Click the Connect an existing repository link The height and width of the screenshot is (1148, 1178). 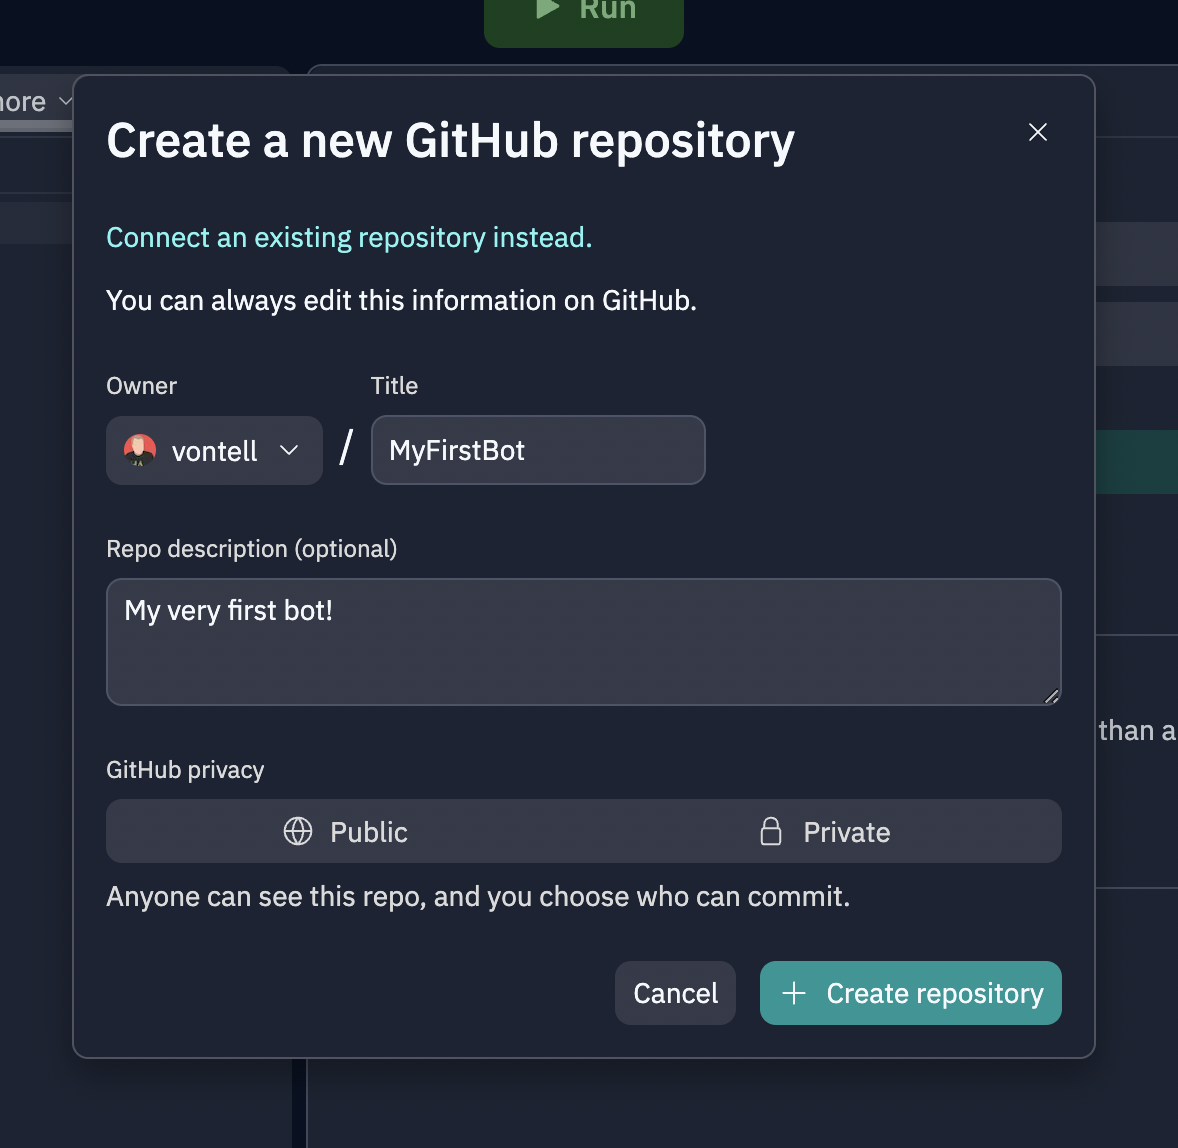349,237
